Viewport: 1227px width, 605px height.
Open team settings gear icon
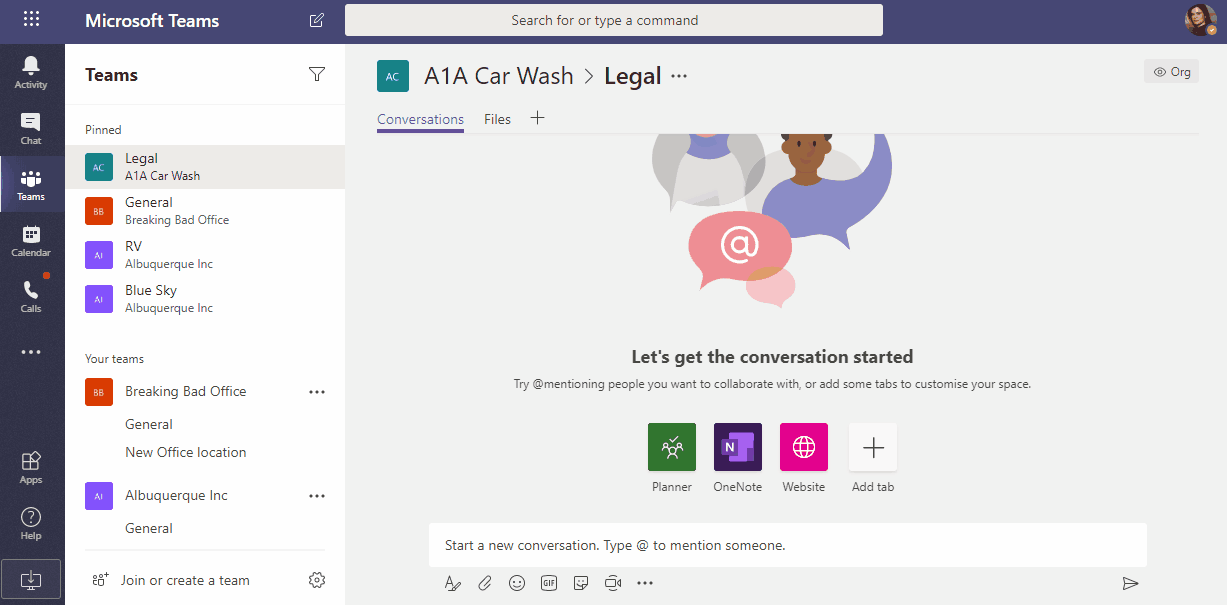pyautogui.click(x=317, y=580)
